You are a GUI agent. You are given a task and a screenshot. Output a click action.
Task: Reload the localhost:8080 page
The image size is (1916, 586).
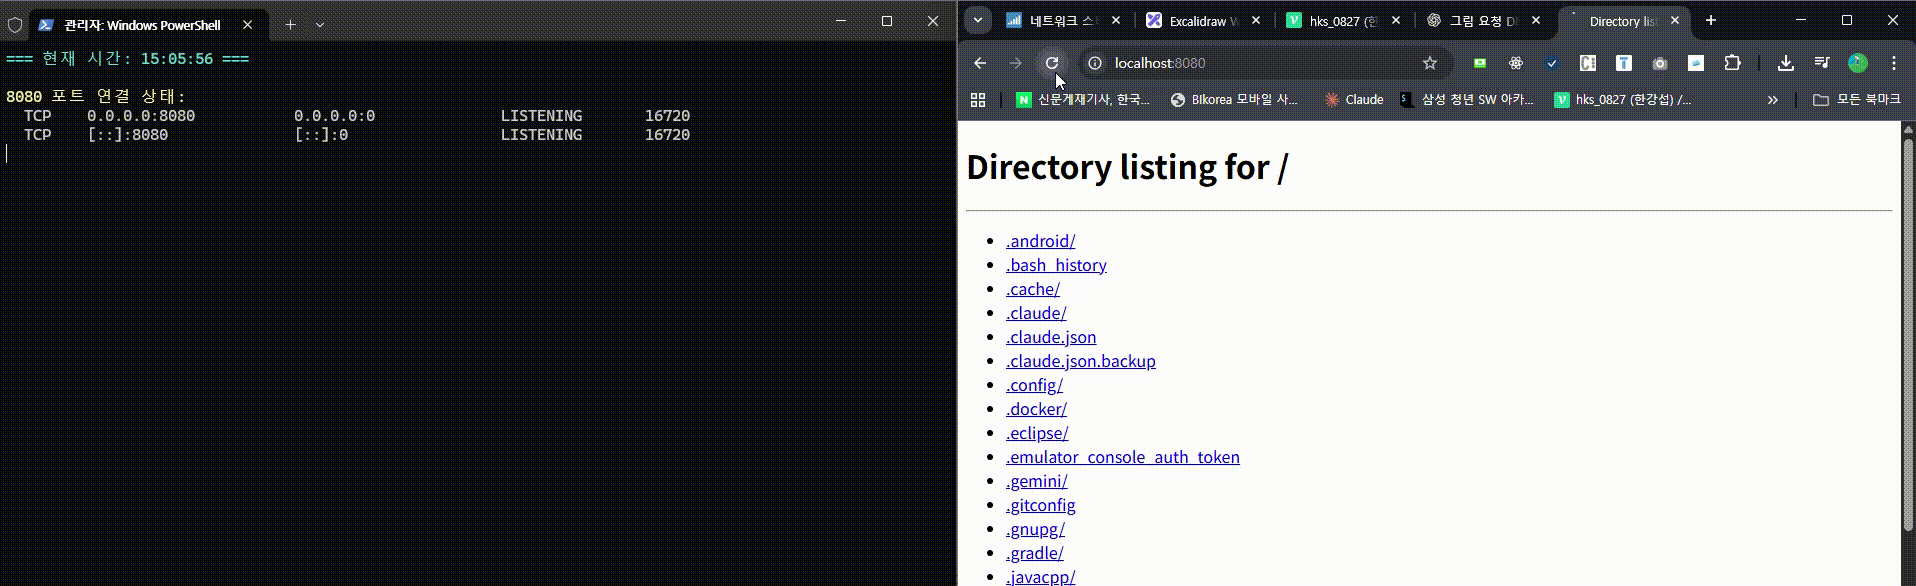[1052, 63]
